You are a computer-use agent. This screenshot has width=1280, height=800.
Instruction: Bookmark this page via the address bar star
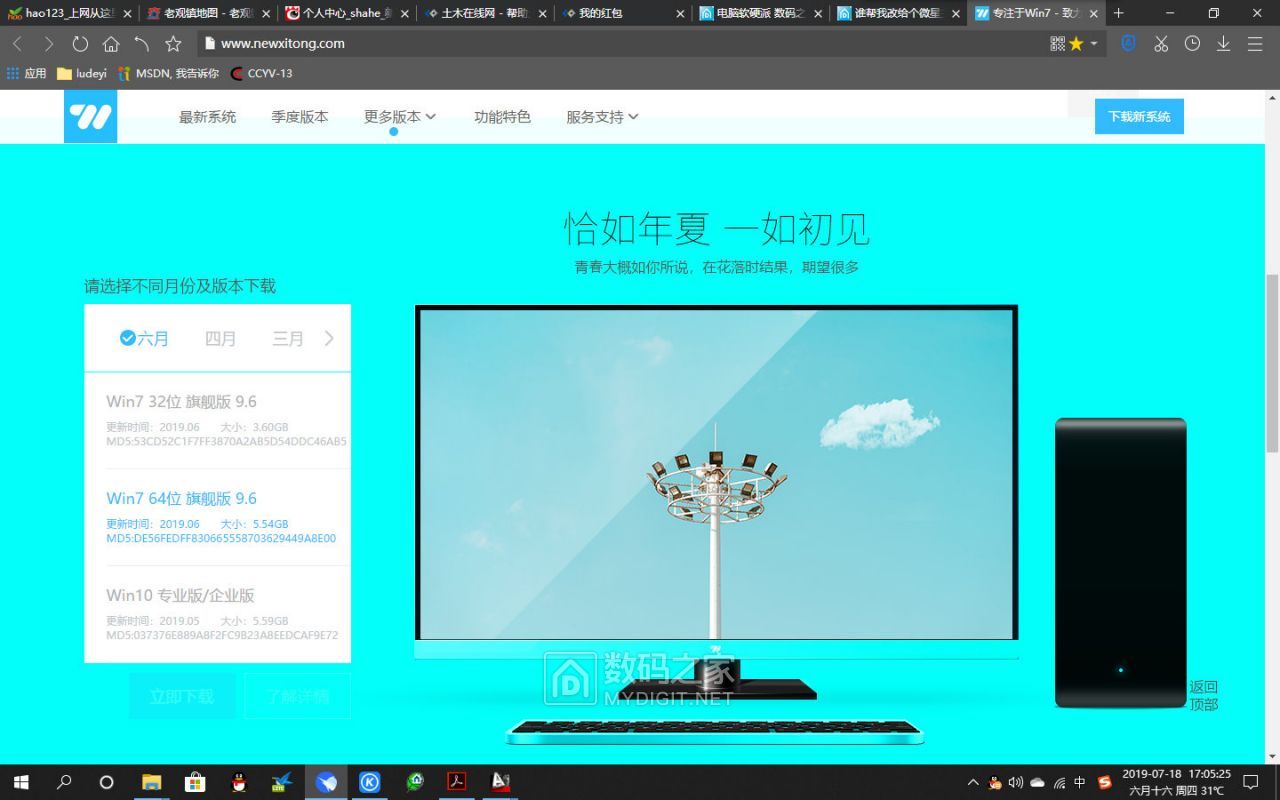[173, 43]
